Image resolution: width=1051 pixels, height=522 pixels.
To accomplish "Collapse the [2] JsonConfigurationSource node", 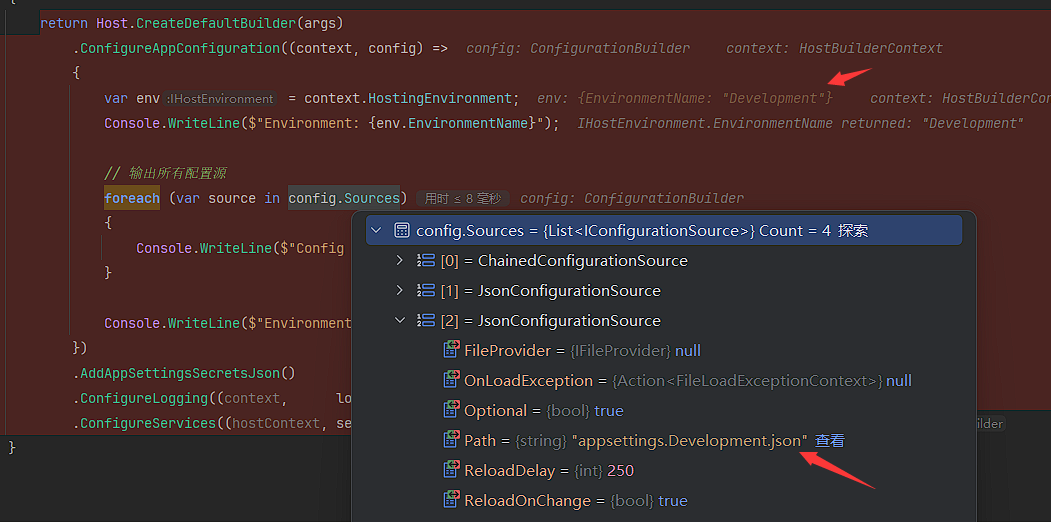I will point(400,321).
